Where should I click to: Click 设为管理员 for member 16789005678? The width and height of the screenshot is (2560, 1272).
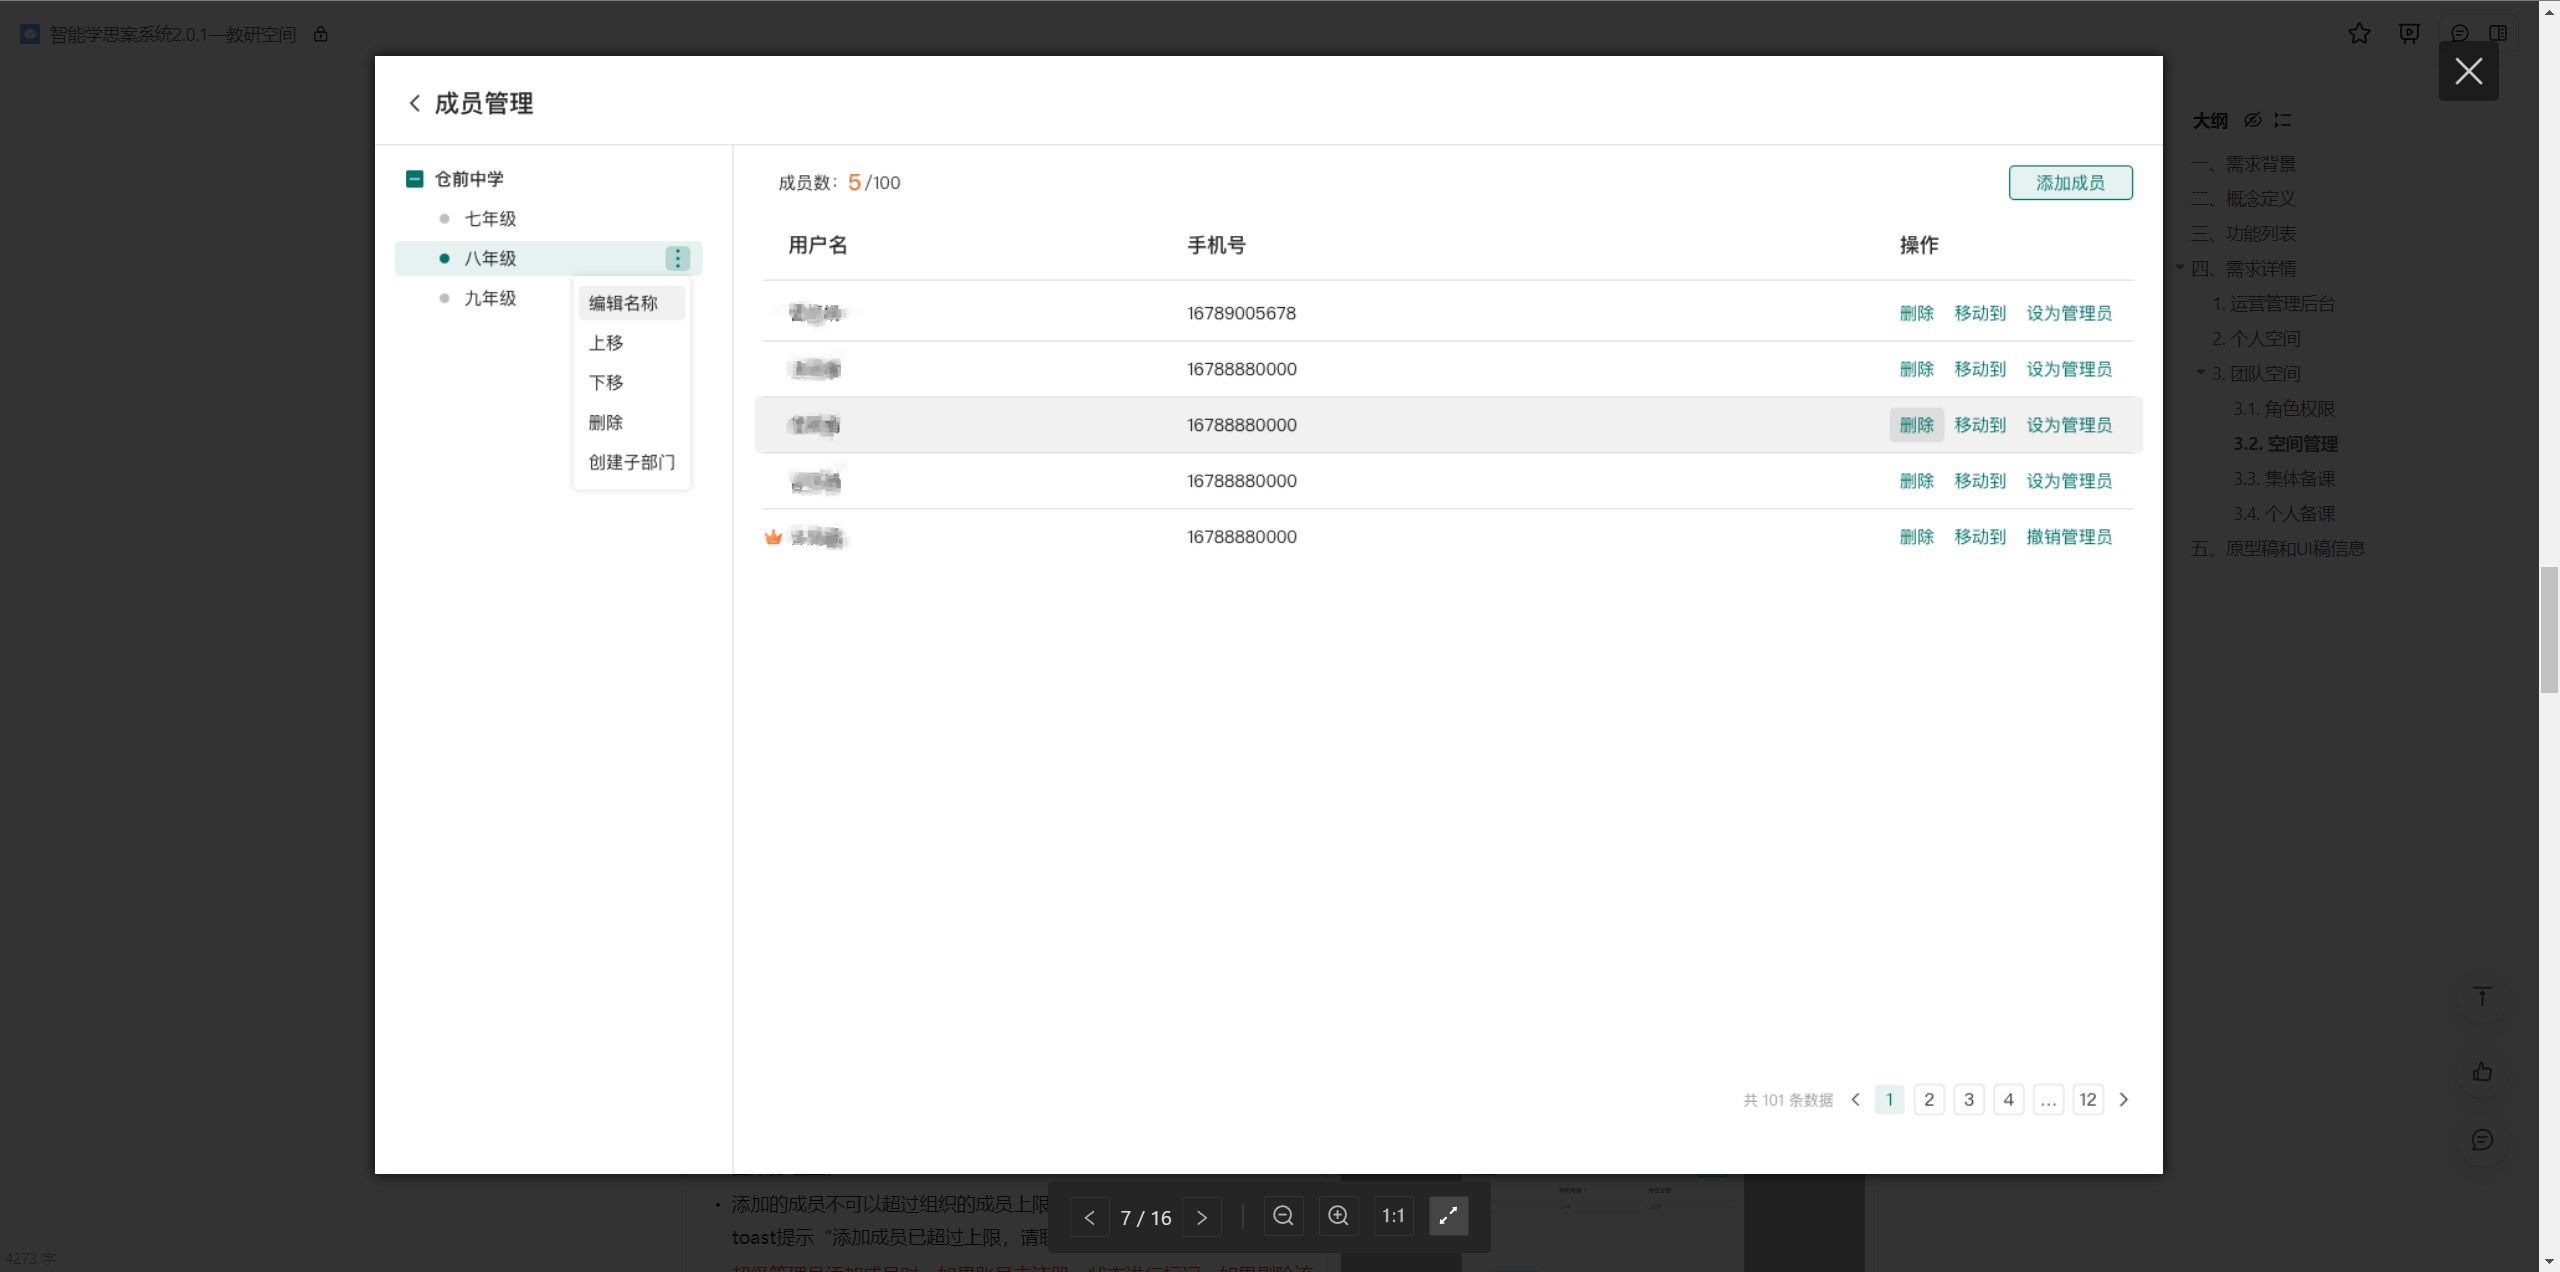(2069, 313)
